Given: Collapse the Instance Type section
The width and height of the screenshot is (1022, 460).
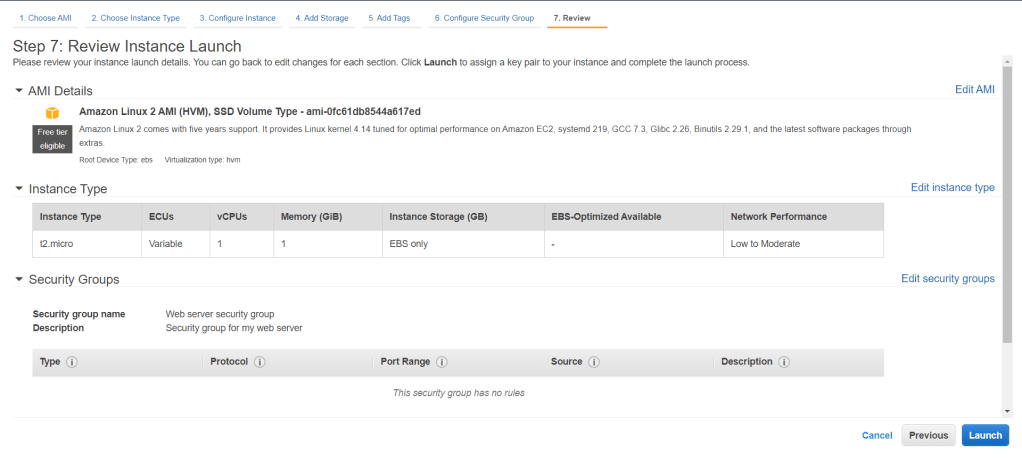Looking at the screenshot, I should [x=19, y=189].
